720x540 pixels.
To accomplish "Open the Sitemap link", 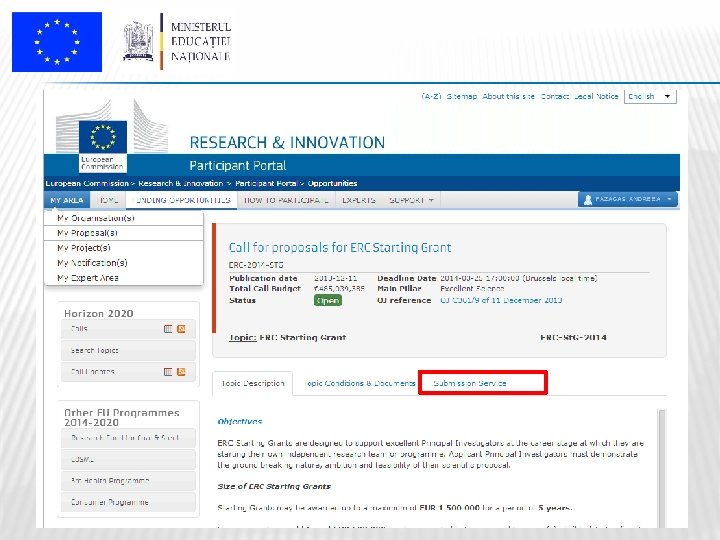I will [462, 96].
